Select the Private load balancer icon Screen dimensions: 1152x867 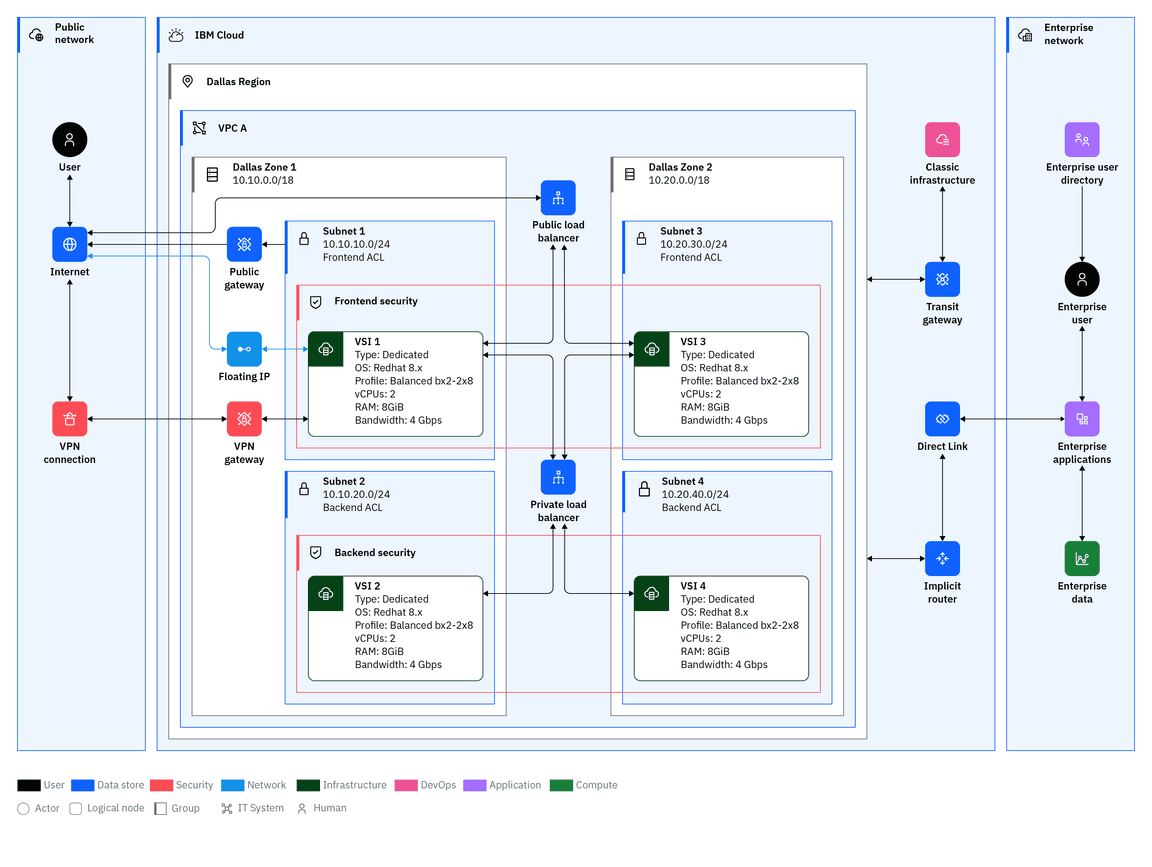tap(558, 478)
